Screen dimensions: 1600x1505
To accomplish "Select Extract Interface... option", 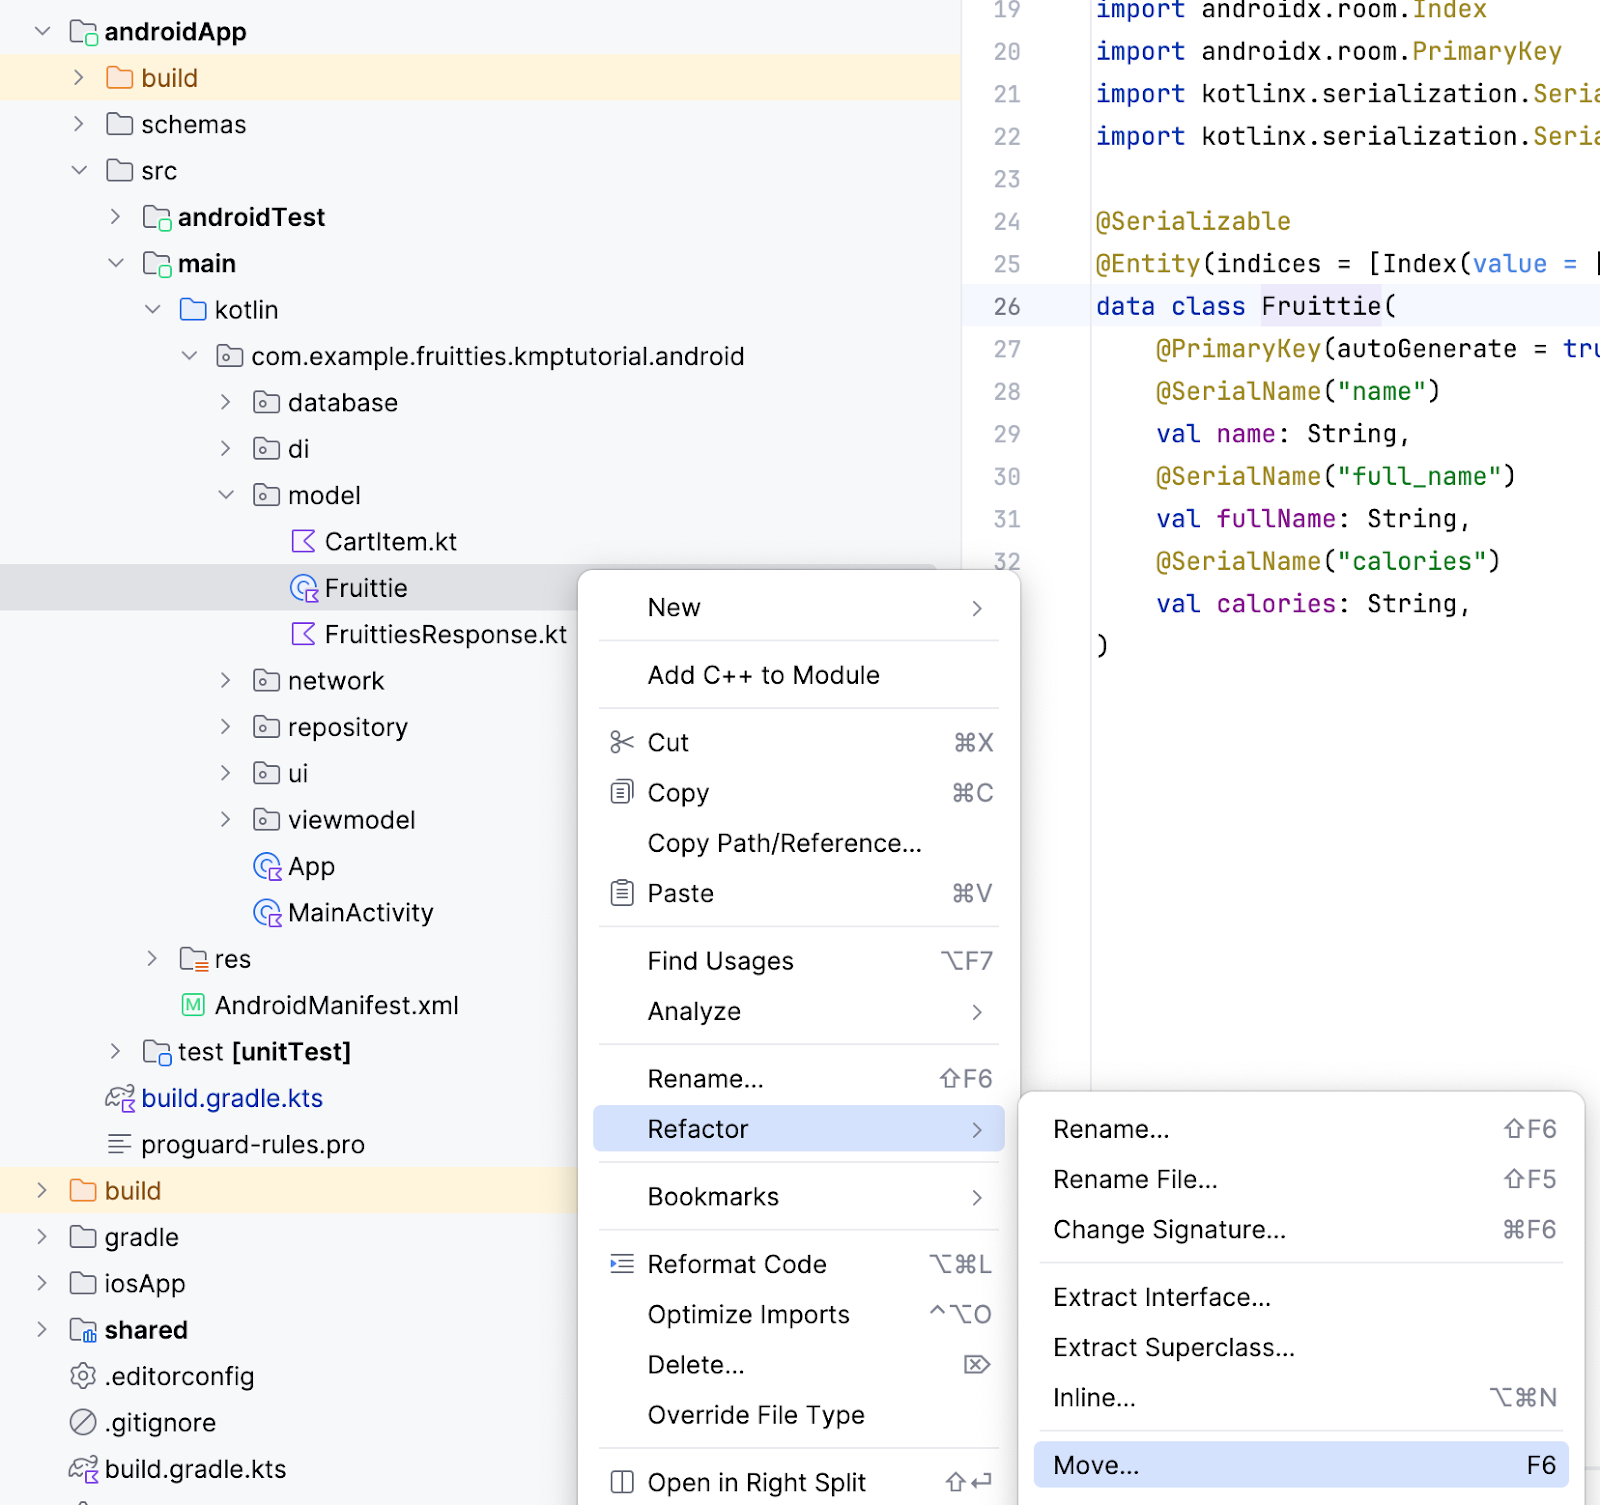I will (x=1161, y=1297).
